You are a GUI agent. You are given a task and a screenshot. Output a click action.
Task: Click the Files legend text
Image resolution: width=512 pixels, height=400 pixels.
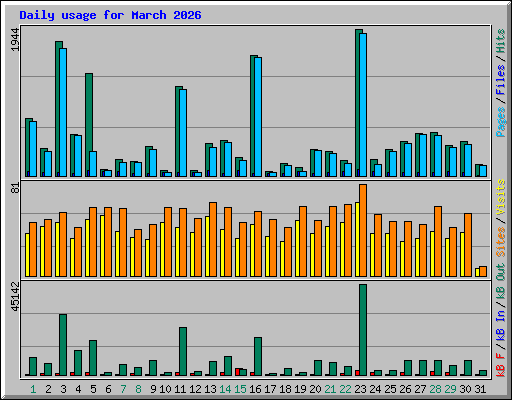(x=501, y=79)
